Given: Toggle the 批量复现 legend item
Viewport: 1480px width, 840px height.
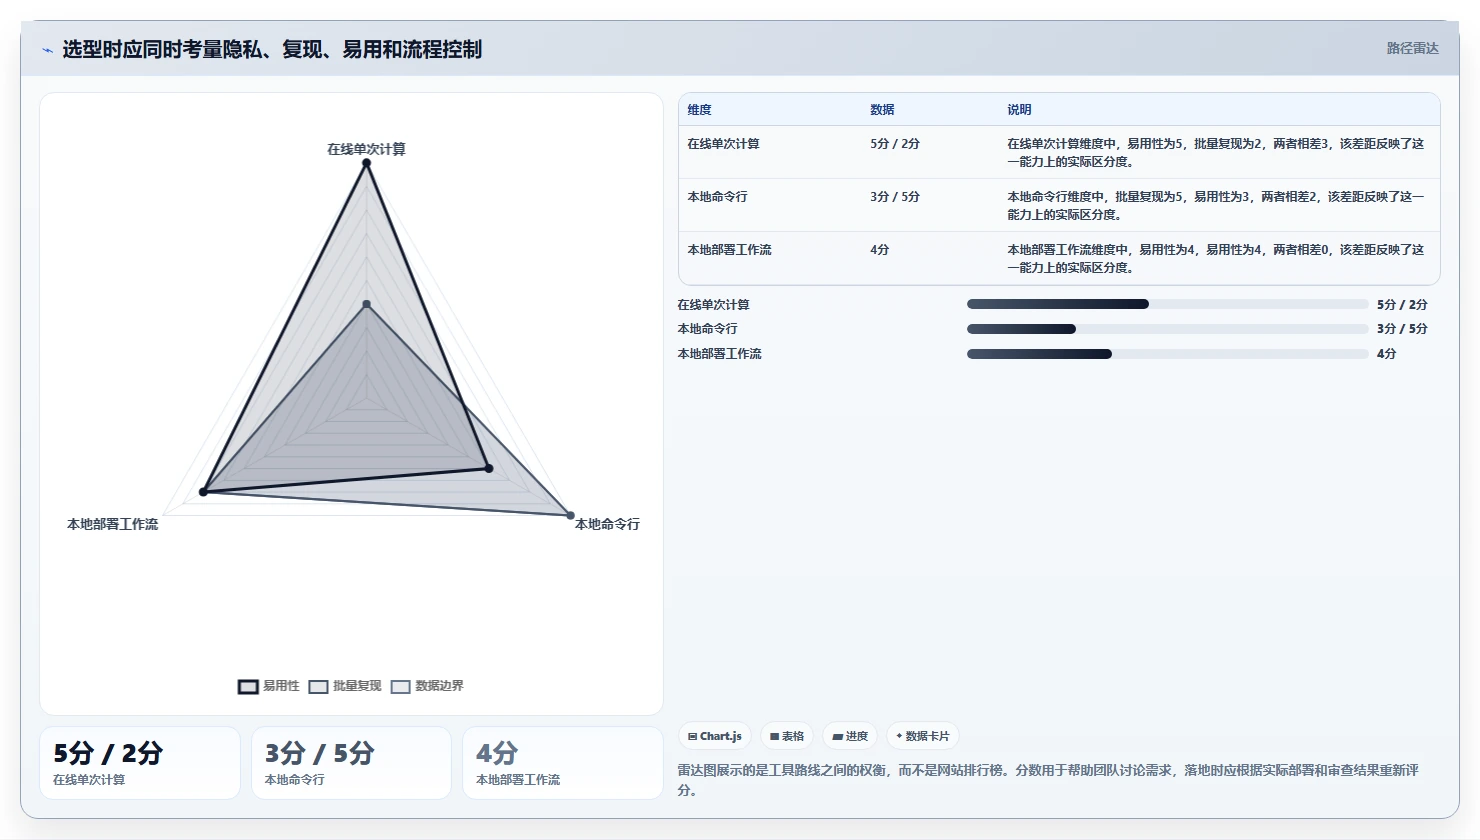Looking at the screenshot, I should click(345, 686).
